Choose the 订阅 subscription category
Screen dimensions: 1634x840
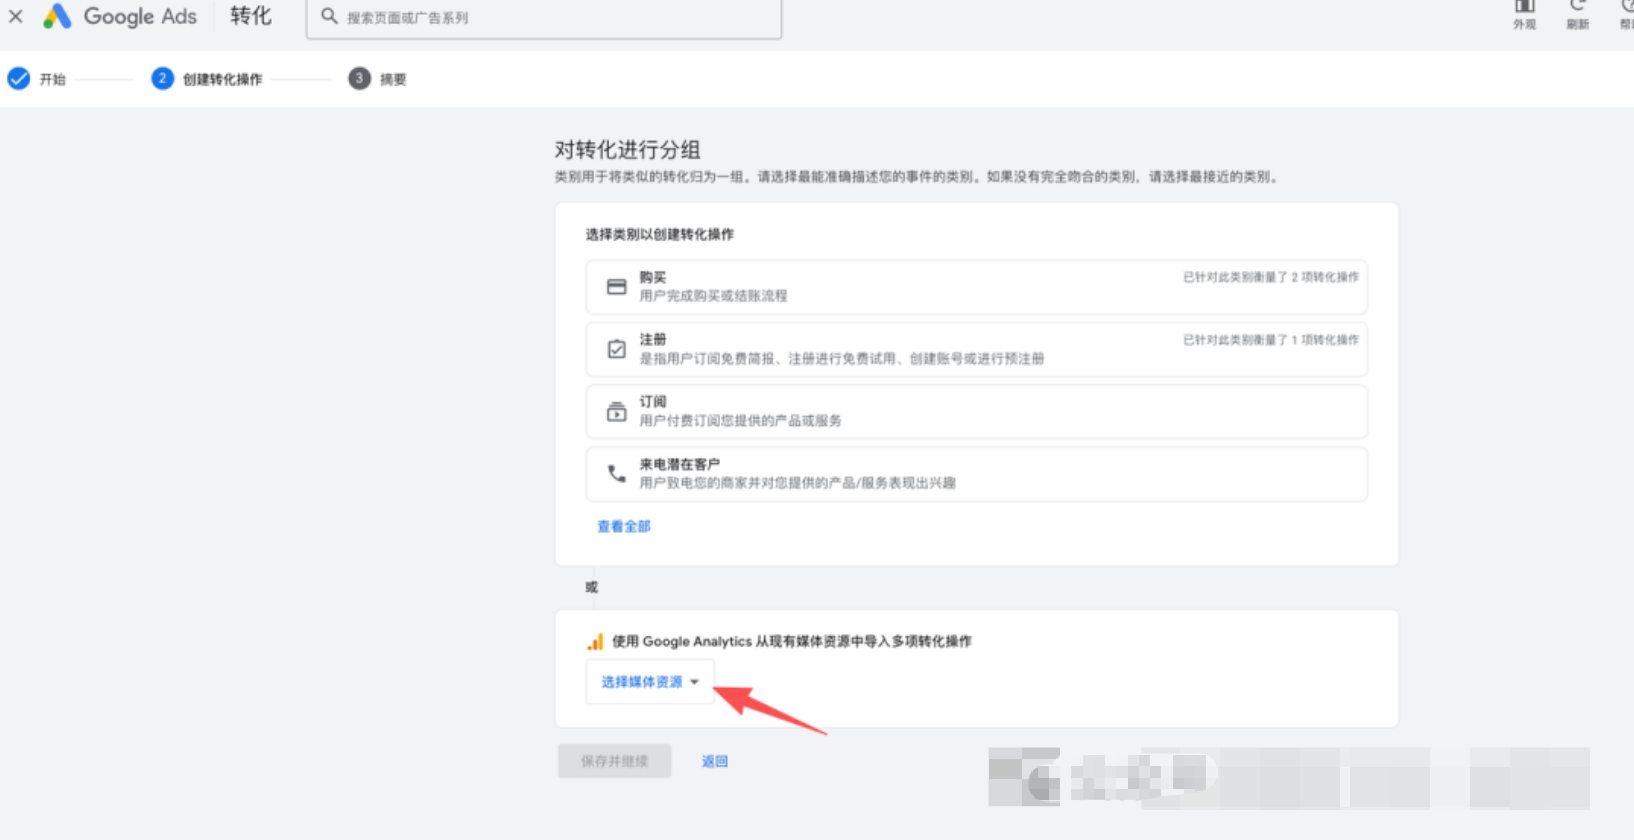[976, 411]
